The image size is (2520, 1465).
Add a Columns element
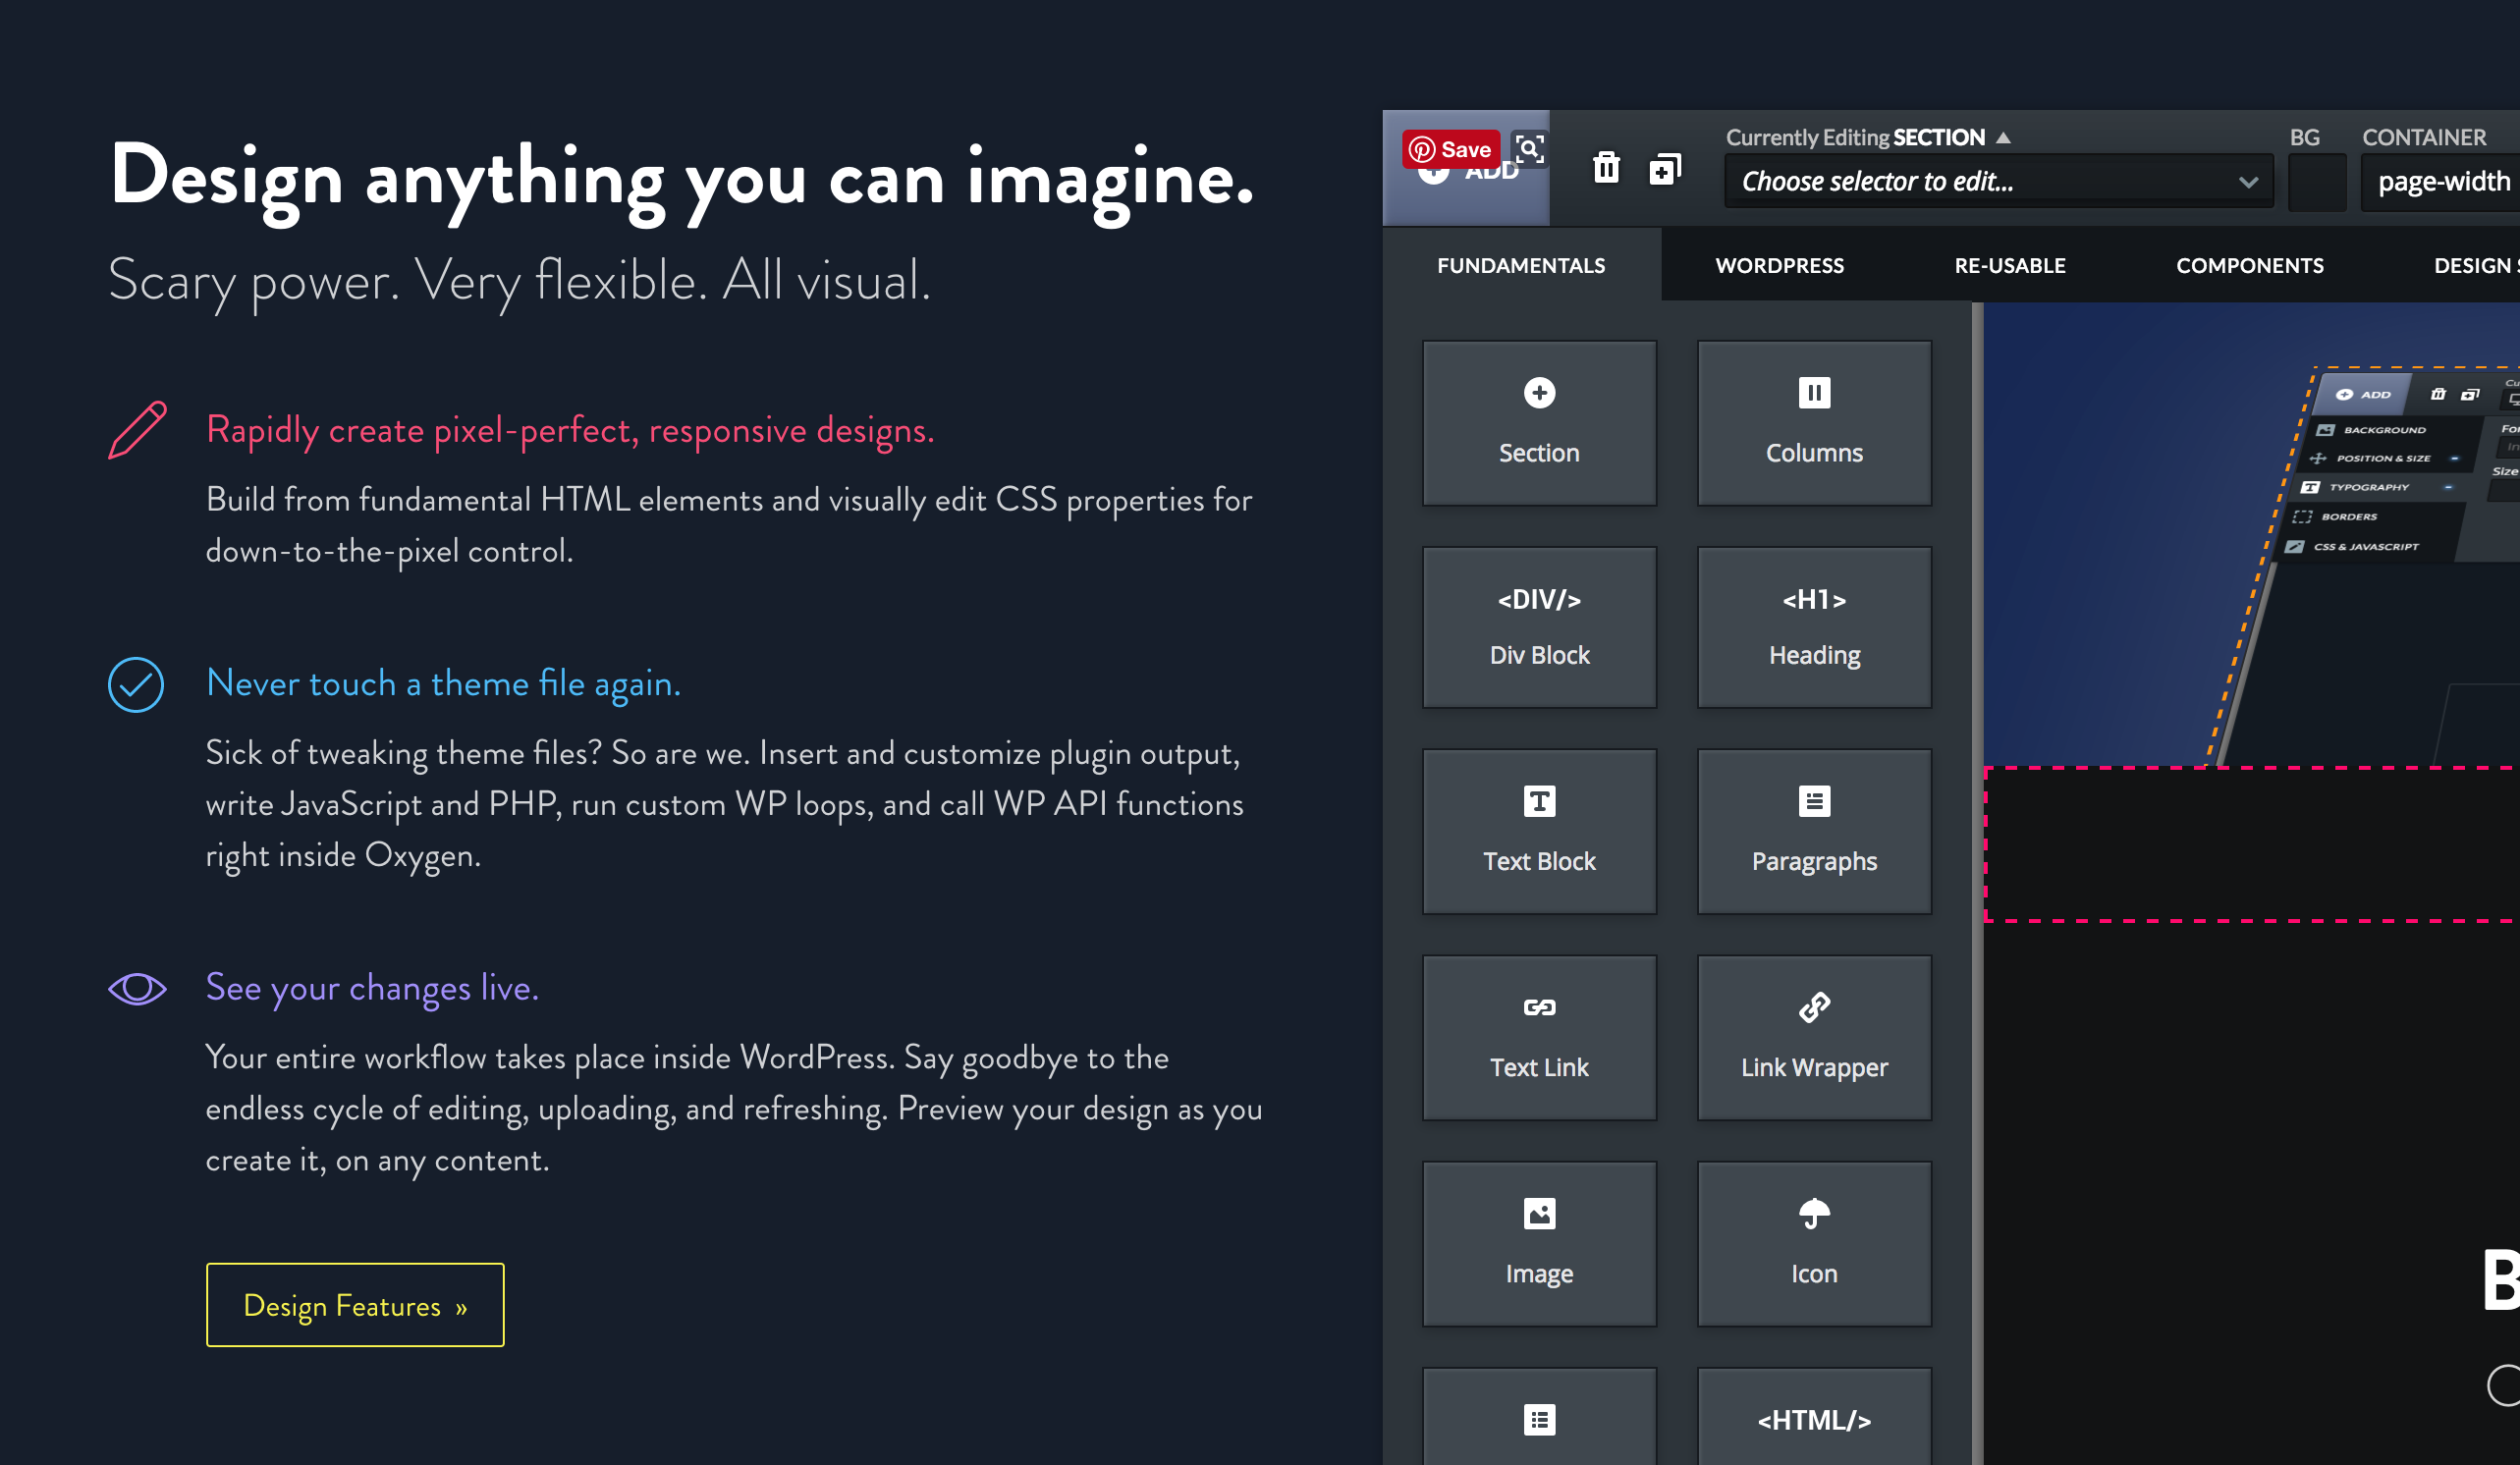1814,423
